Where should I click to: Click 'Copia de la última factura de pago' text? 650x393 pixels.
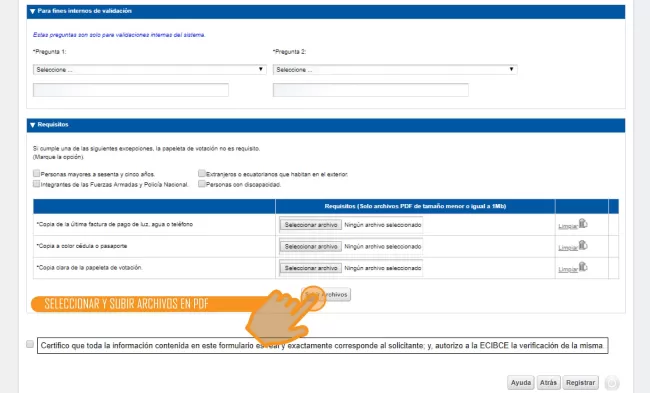click(x=114, y=224)
